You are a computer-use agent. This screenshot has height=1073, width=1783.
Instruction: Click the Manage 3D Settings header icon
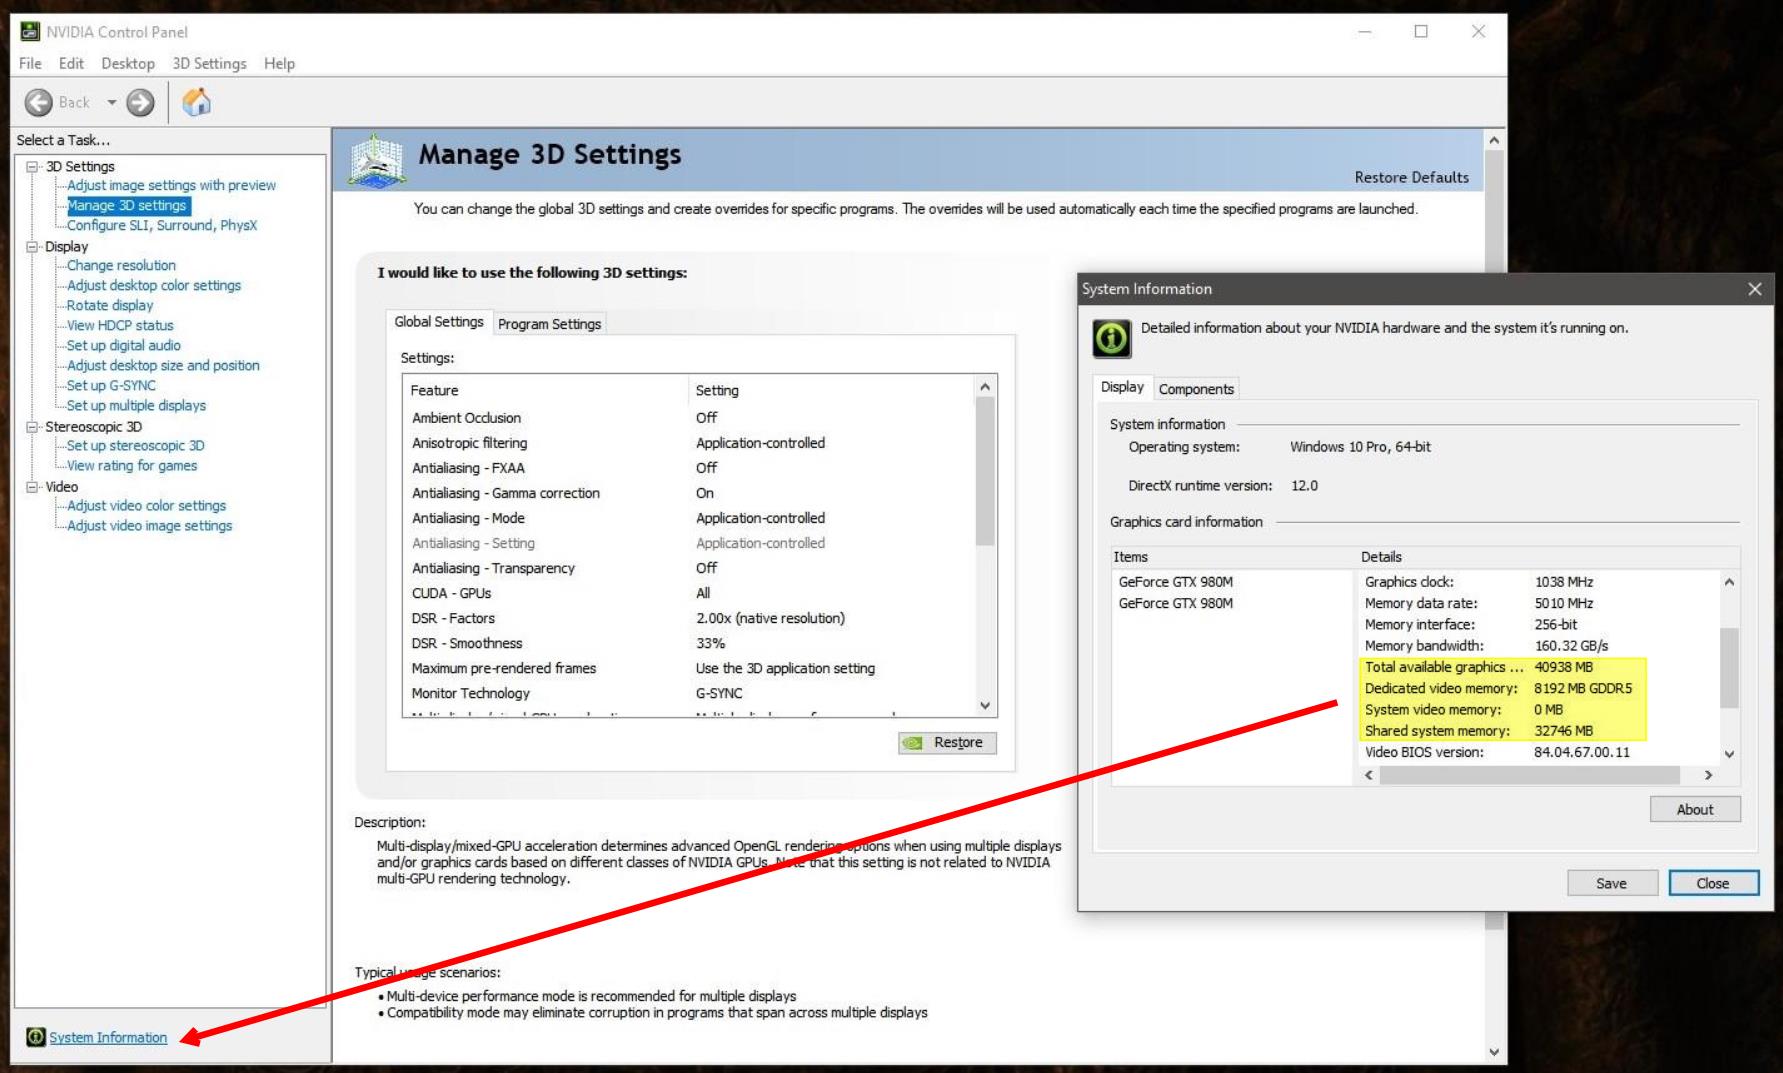376,160
